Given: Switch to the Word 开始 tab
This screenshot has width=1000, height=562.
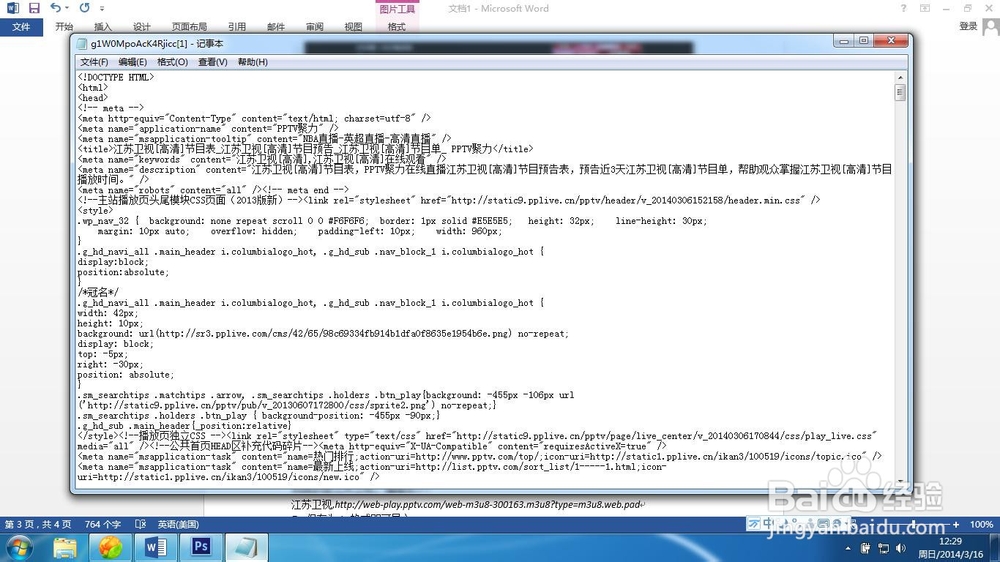Looking at the screenshot, I should click(64, 27).
